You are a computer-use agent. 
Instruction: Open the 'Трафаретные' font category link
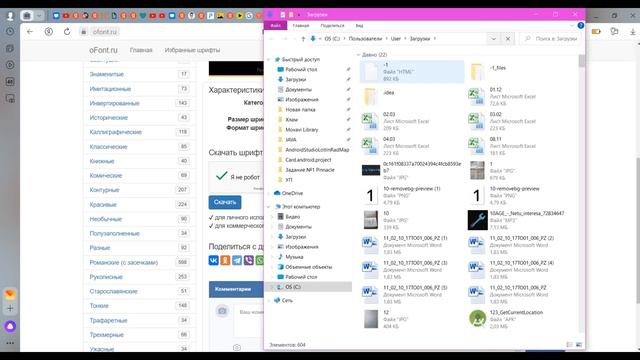coord(108,320)
